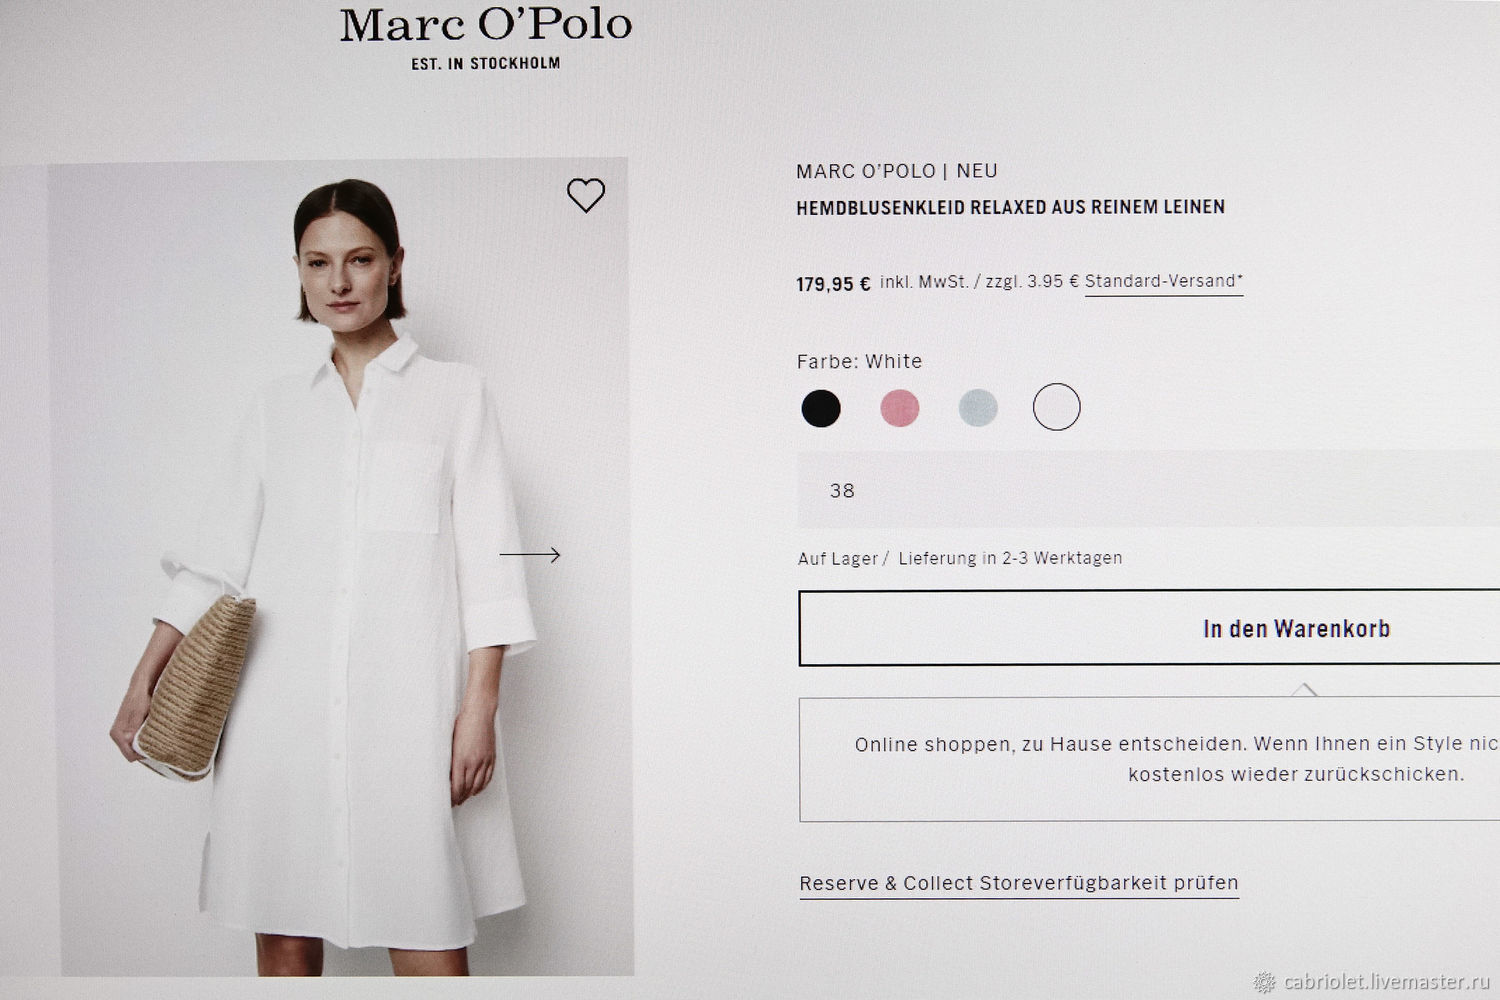
Task: Click Auf Lager delivery time text
Action: point(960,558)
